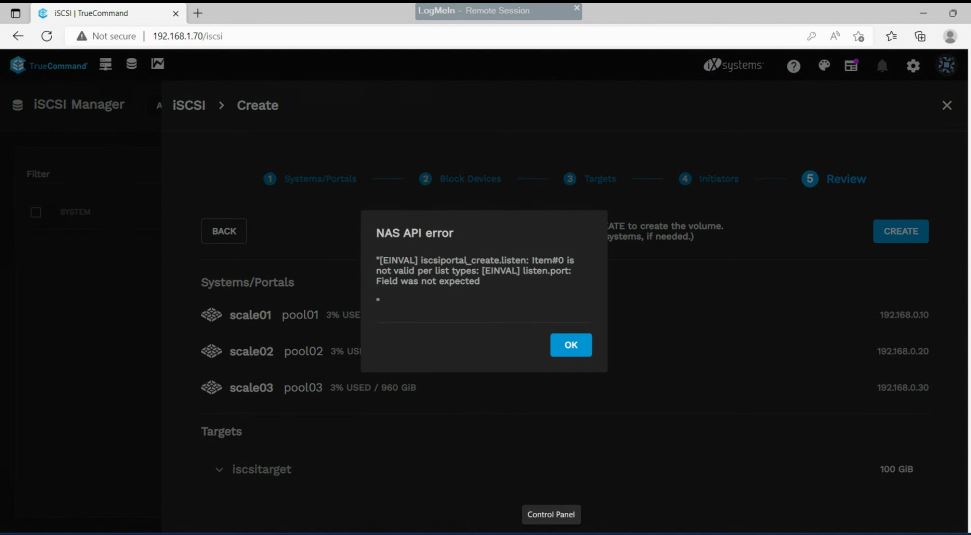Click the BACK button
The image size is (971, 535).
224,231
